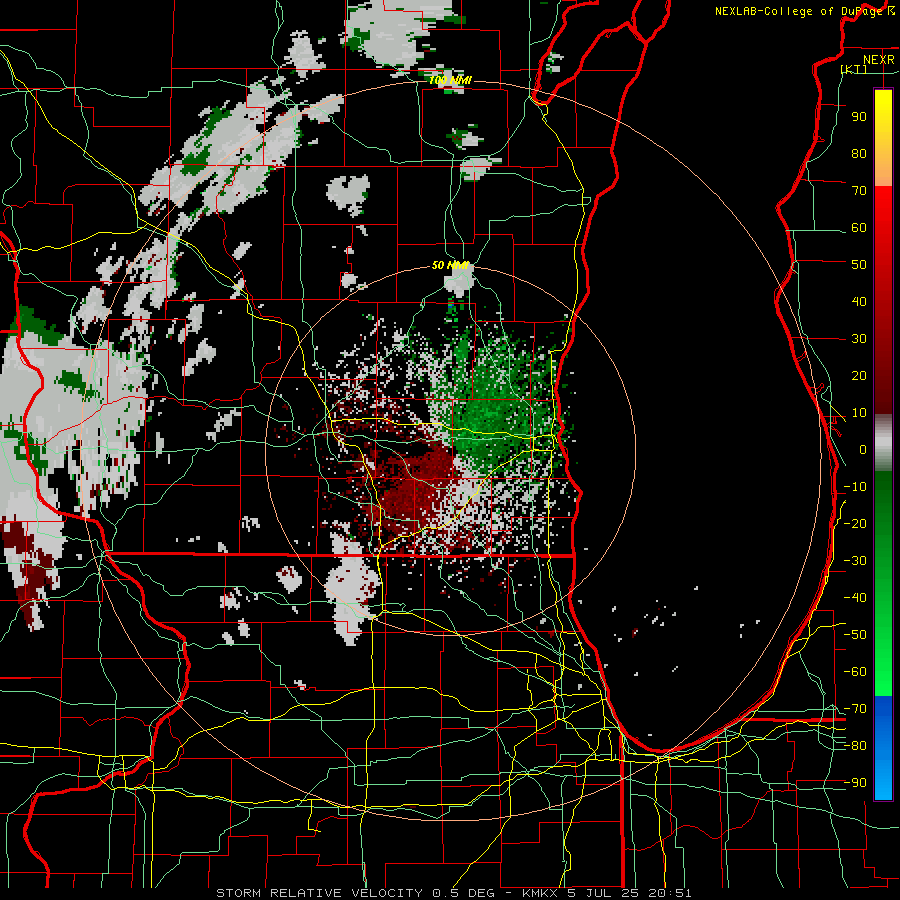This screenshot has height=900, width=900.
Task: Click the 5 JUL 25 date text
Action: pyautogui.click(x=603, y=893)
